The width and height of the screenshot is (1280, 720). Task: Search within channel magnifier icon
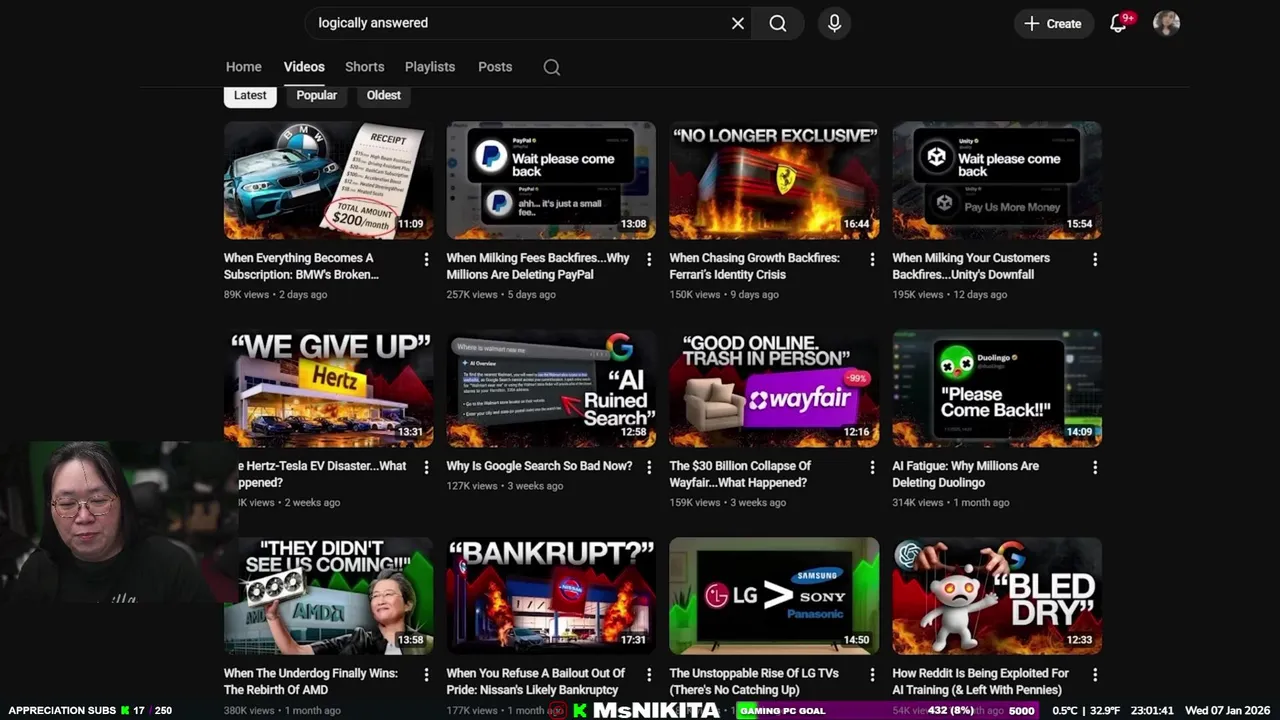coord(552,67)
